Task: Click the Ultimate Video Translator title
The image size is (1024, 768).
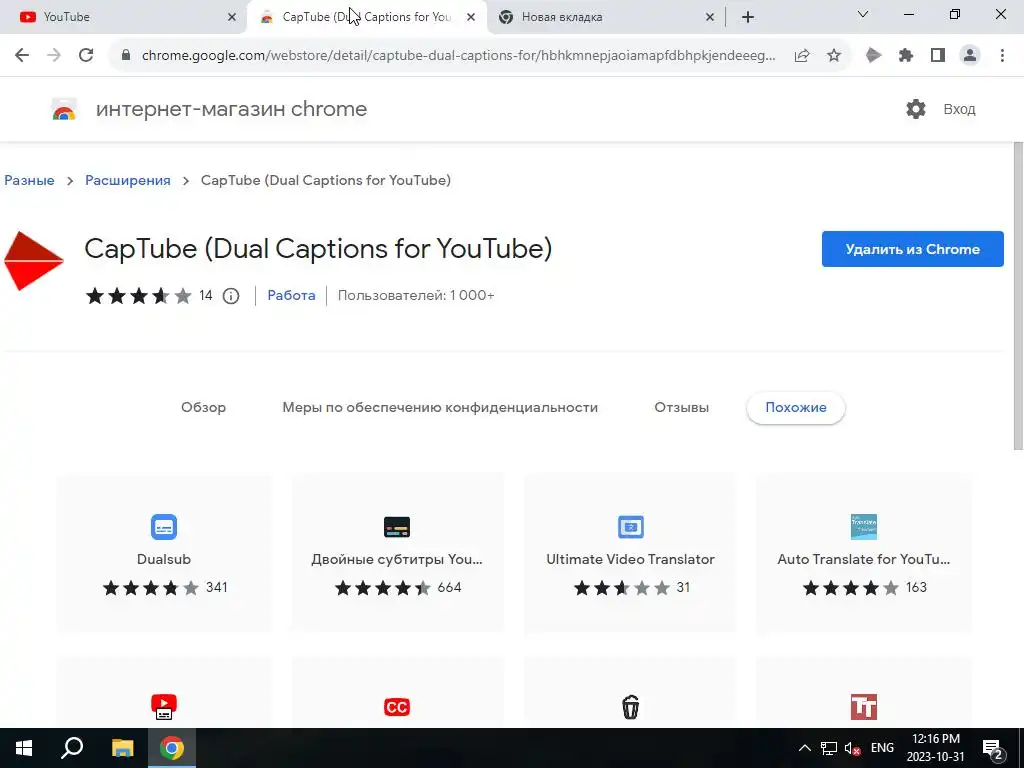Action: (630, 559)
